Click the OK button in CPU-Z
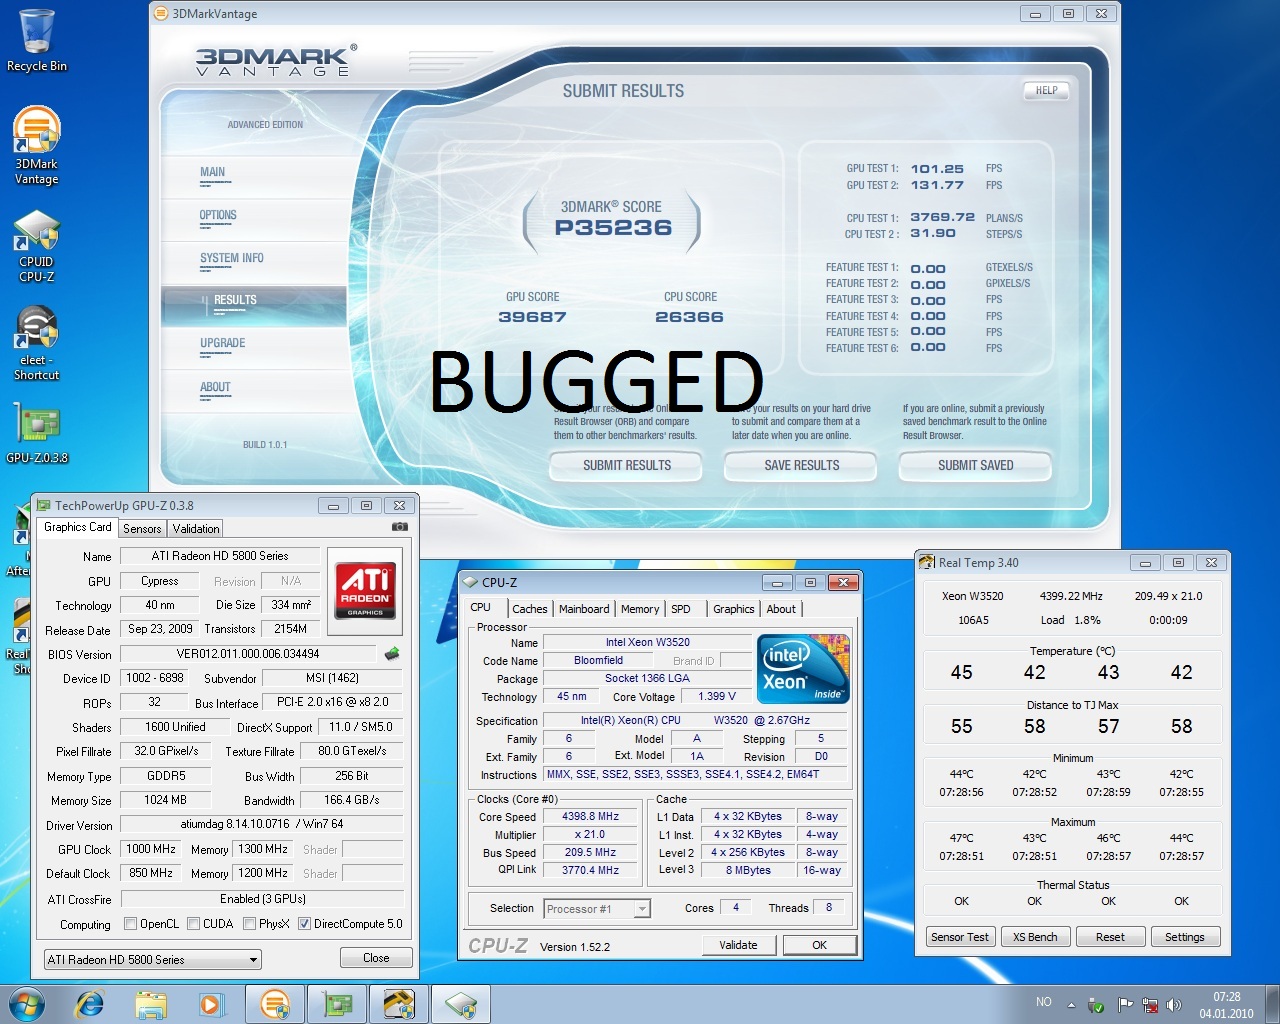 click(x=820, y=945)
